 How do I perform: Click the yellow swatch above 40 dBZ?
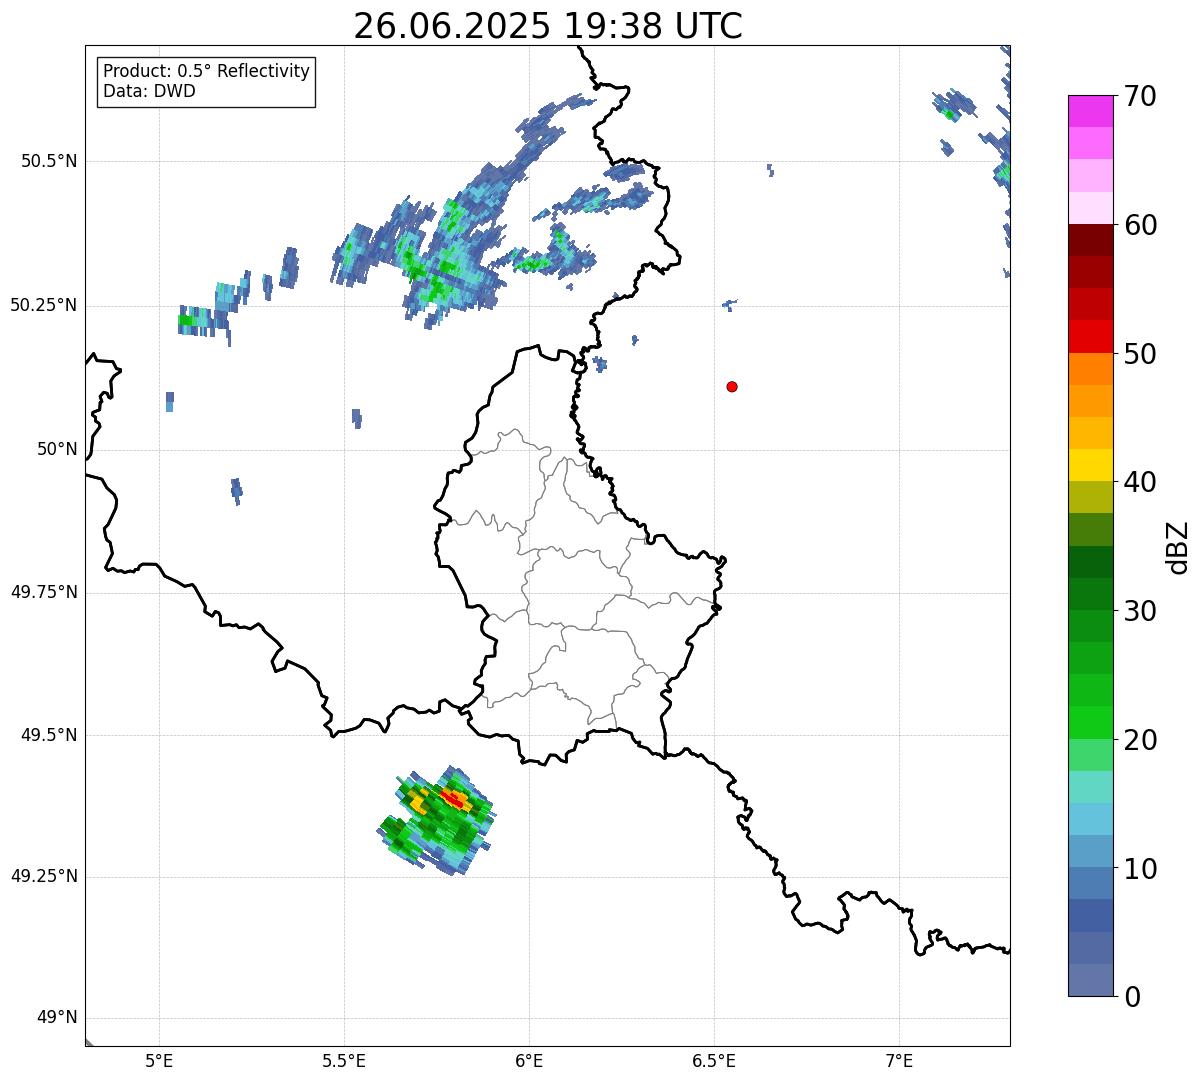(1090, 465)
